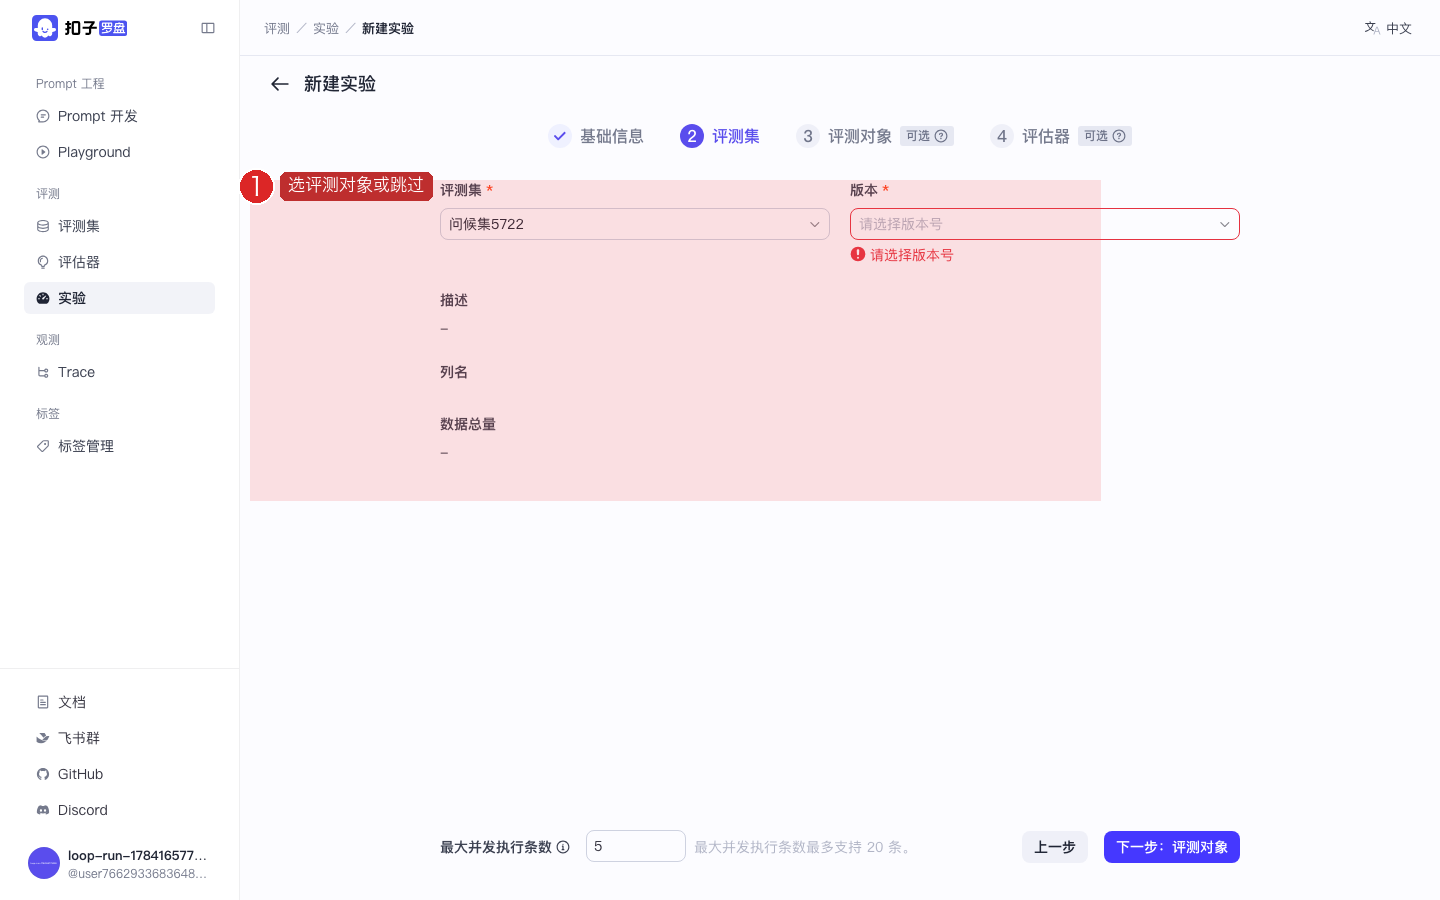Click 下一步：评测对象 button

point(1172,847)
